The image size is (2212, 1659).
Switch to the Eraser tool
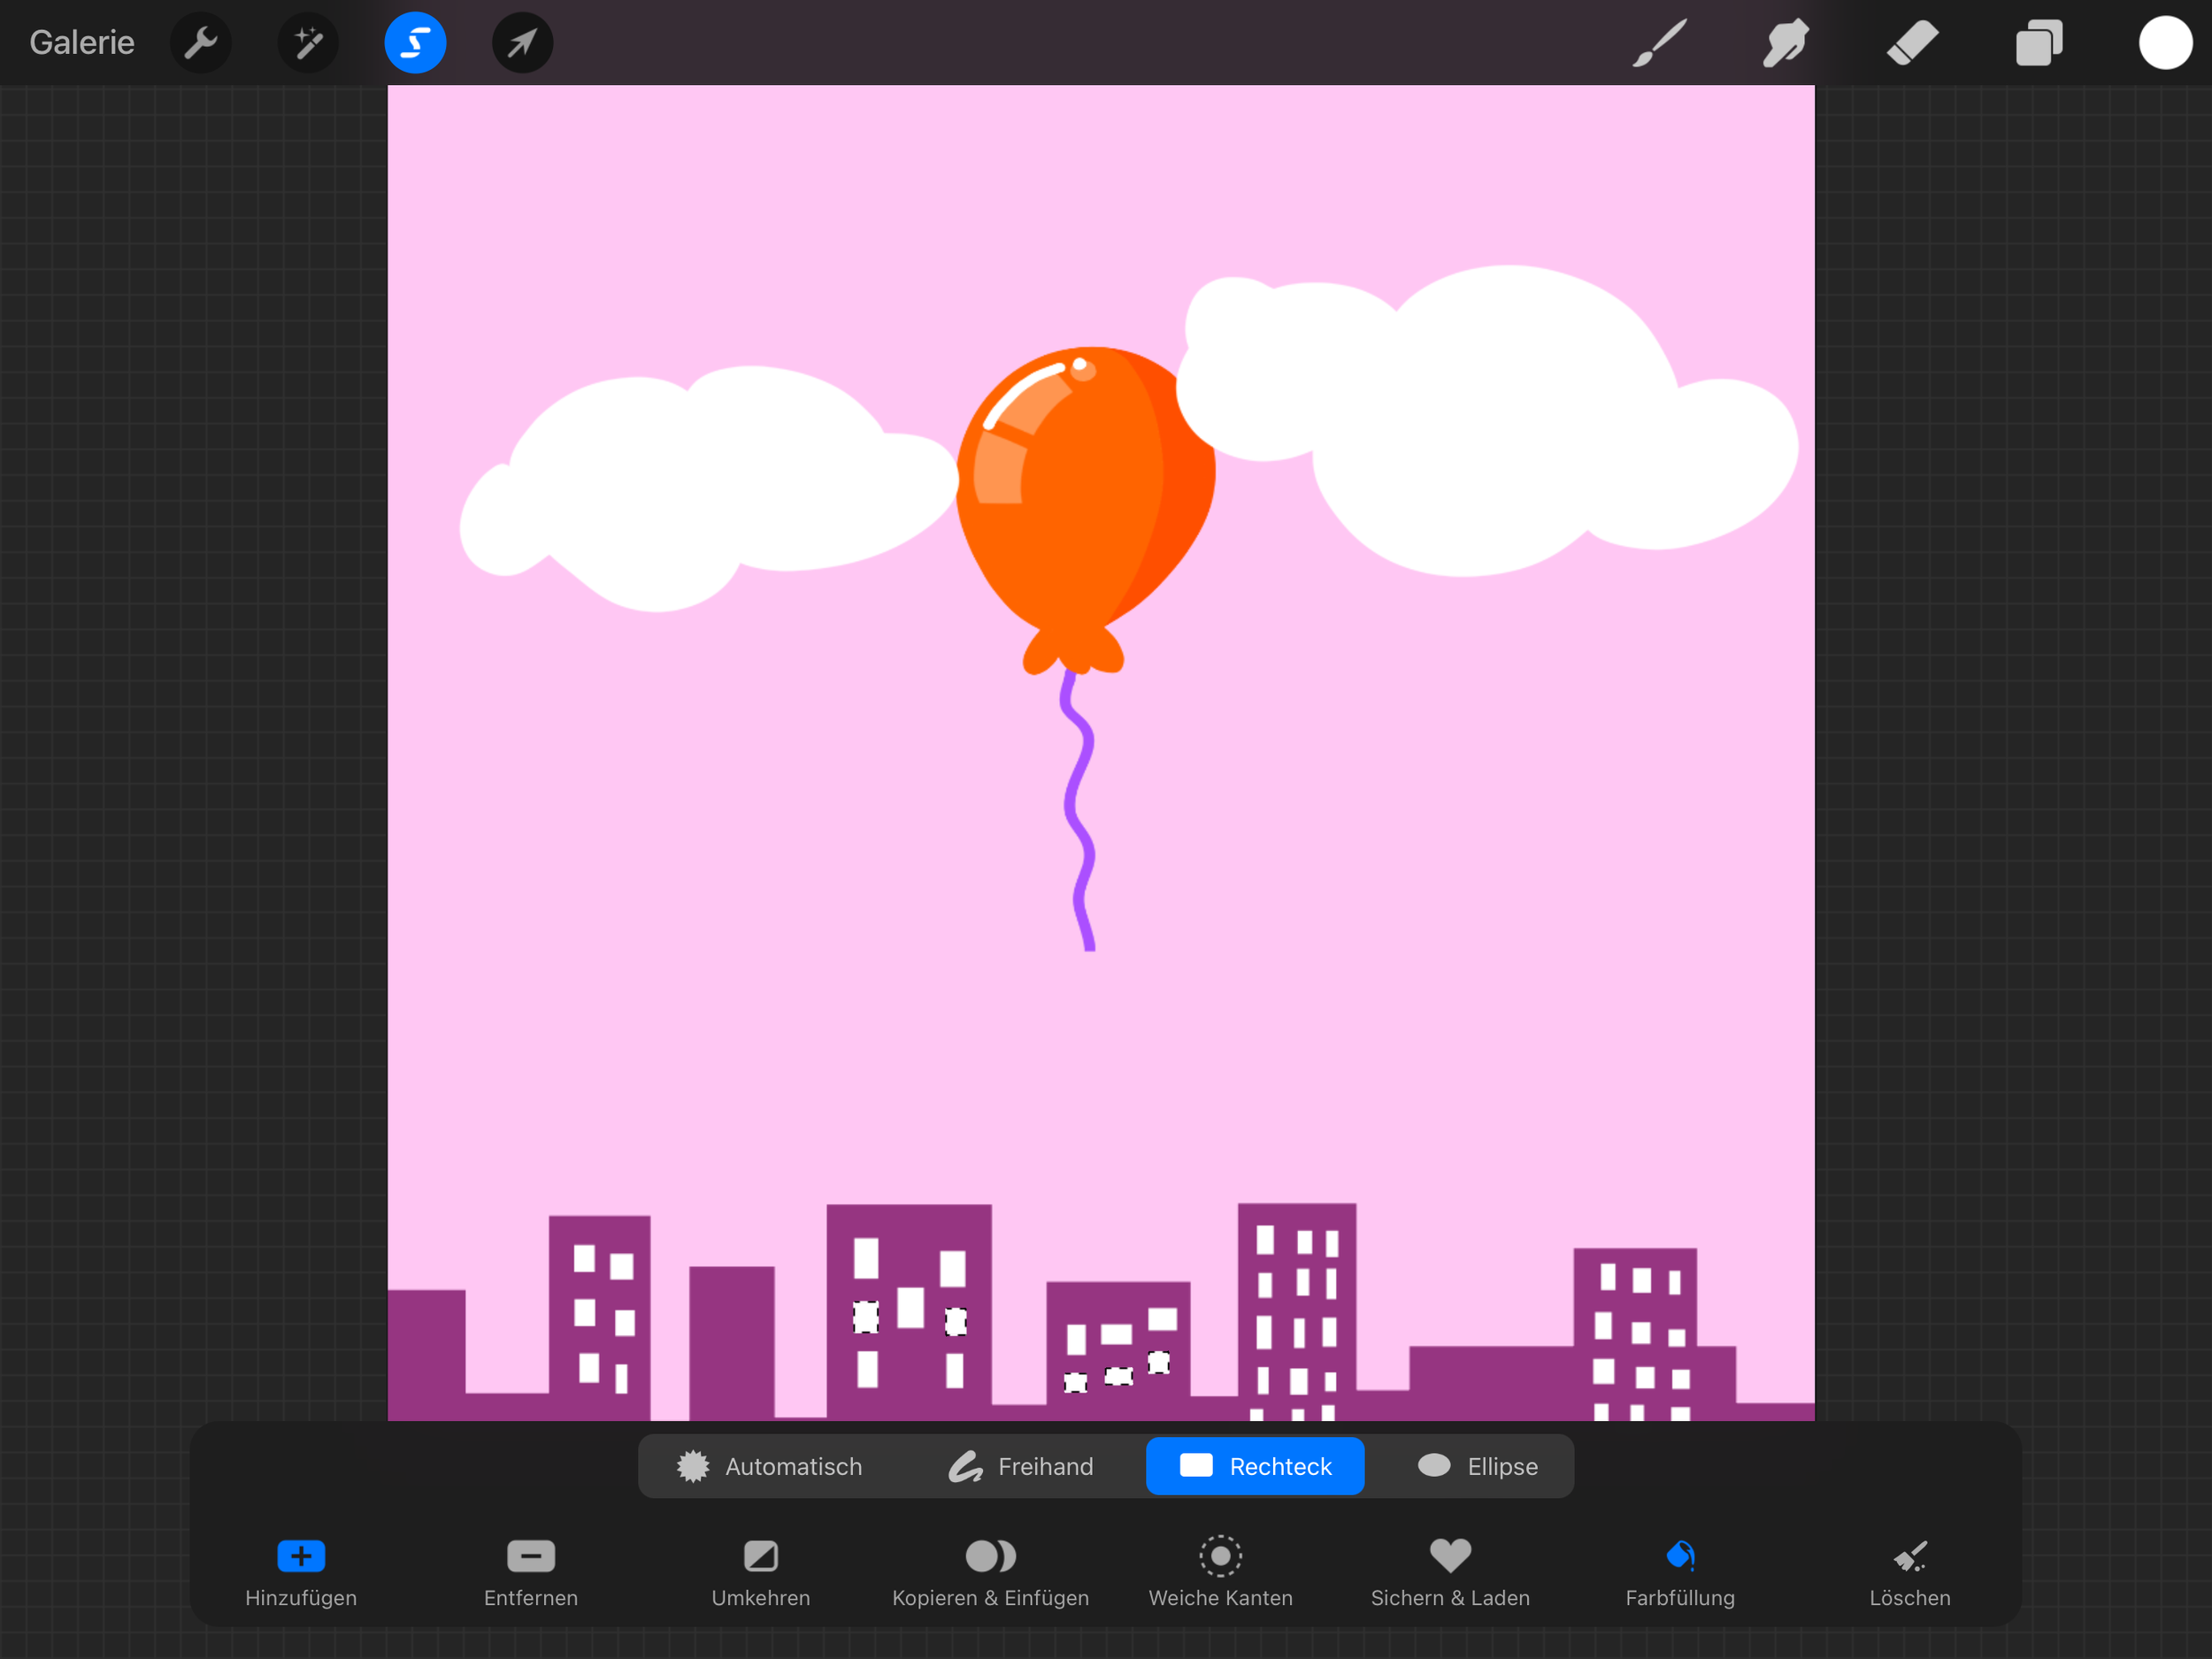[1912, 42]
